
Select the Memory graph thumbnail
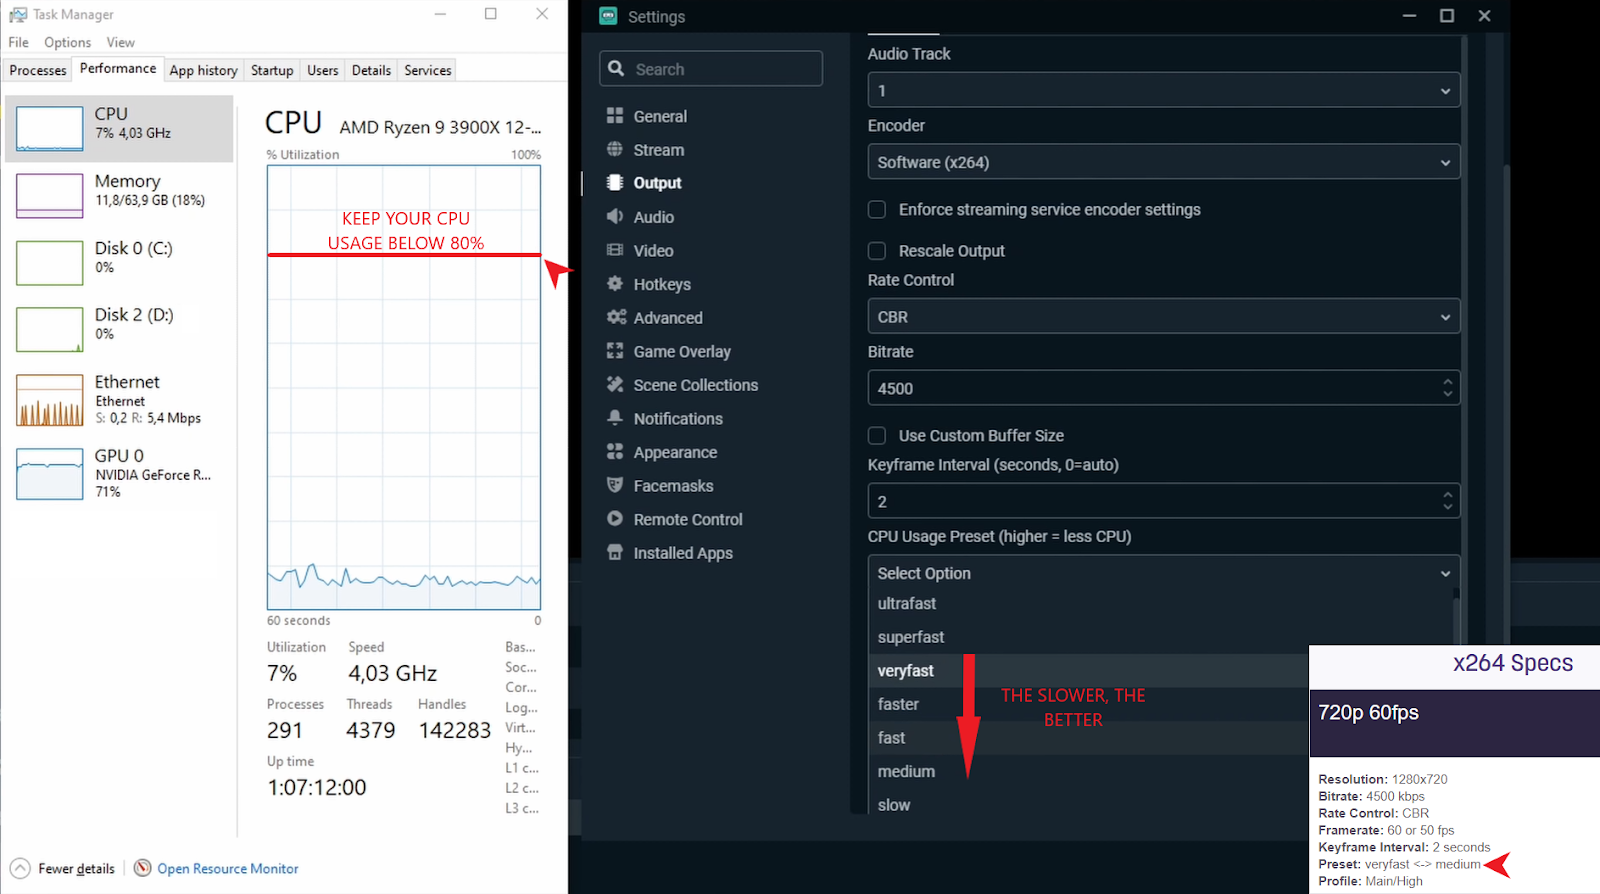tap(50, 196)
